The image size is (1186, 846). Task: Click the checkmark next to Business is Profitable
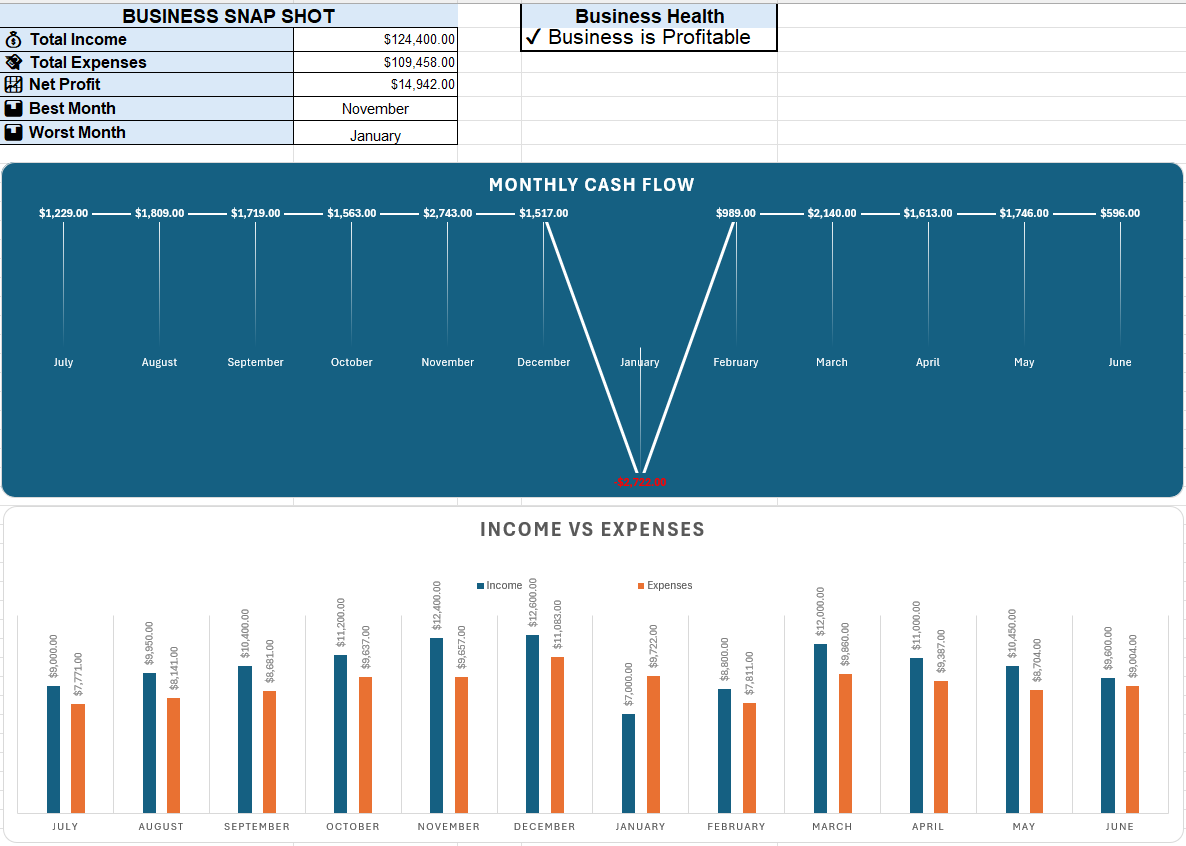click(x=533, y=37)
